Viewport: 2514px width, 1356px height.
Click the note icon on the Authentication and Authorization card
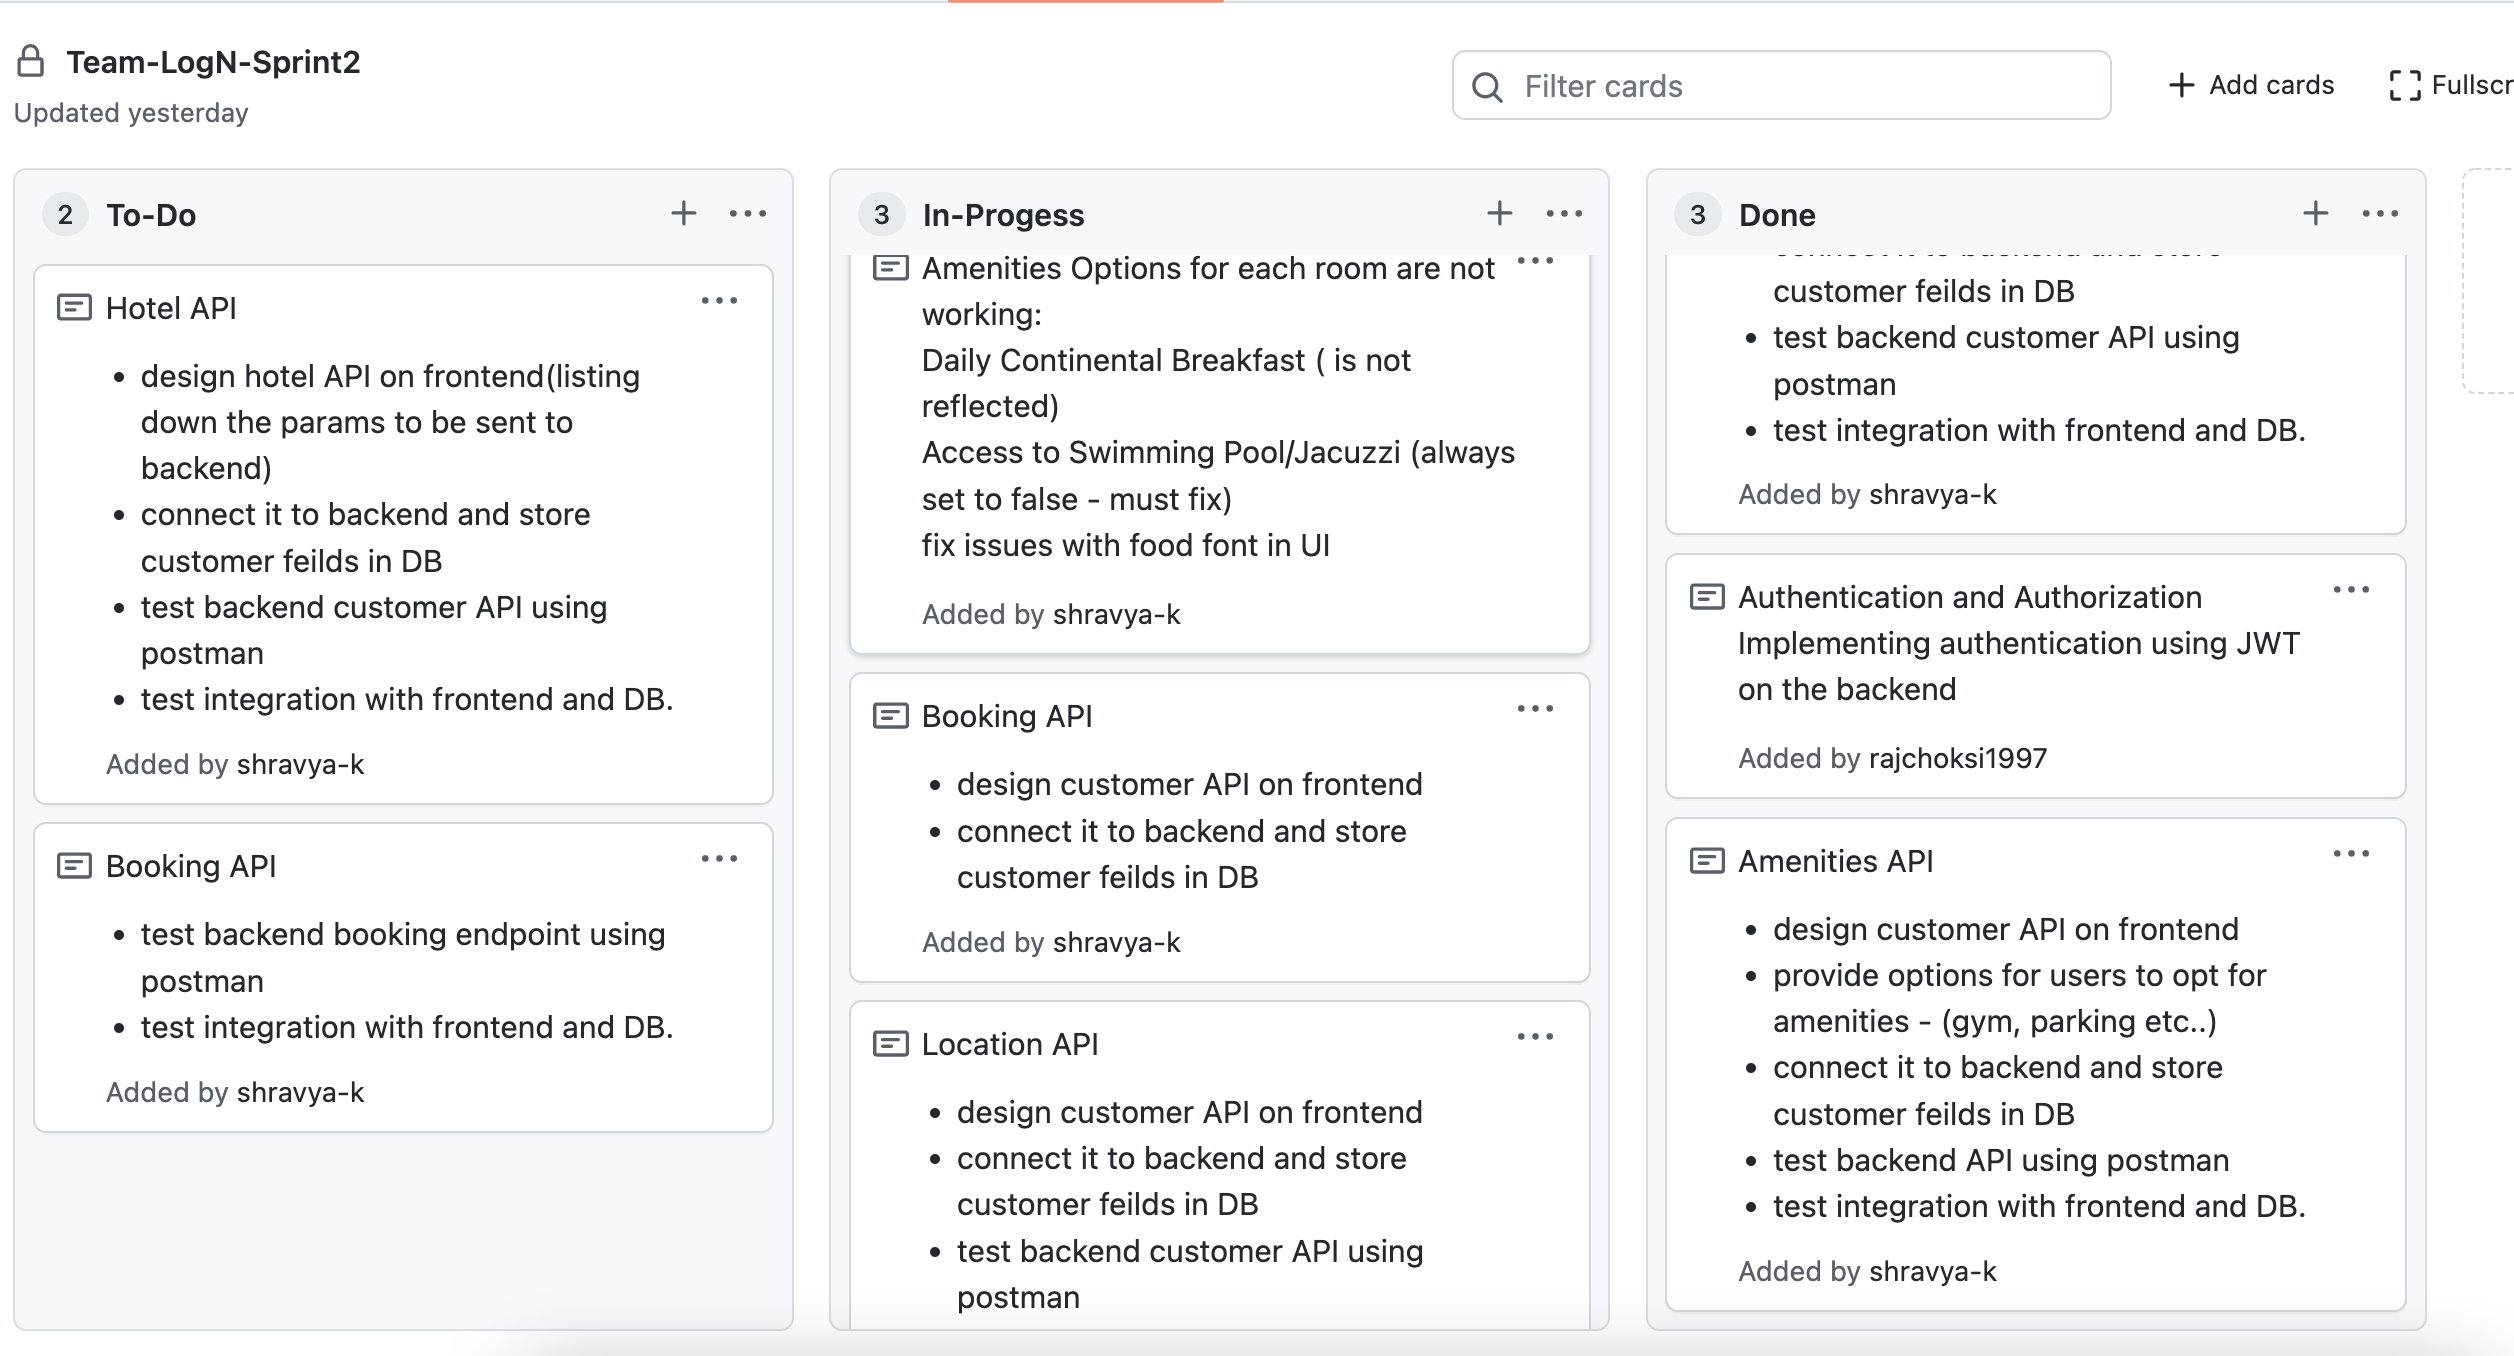(x=1707, y=596)
